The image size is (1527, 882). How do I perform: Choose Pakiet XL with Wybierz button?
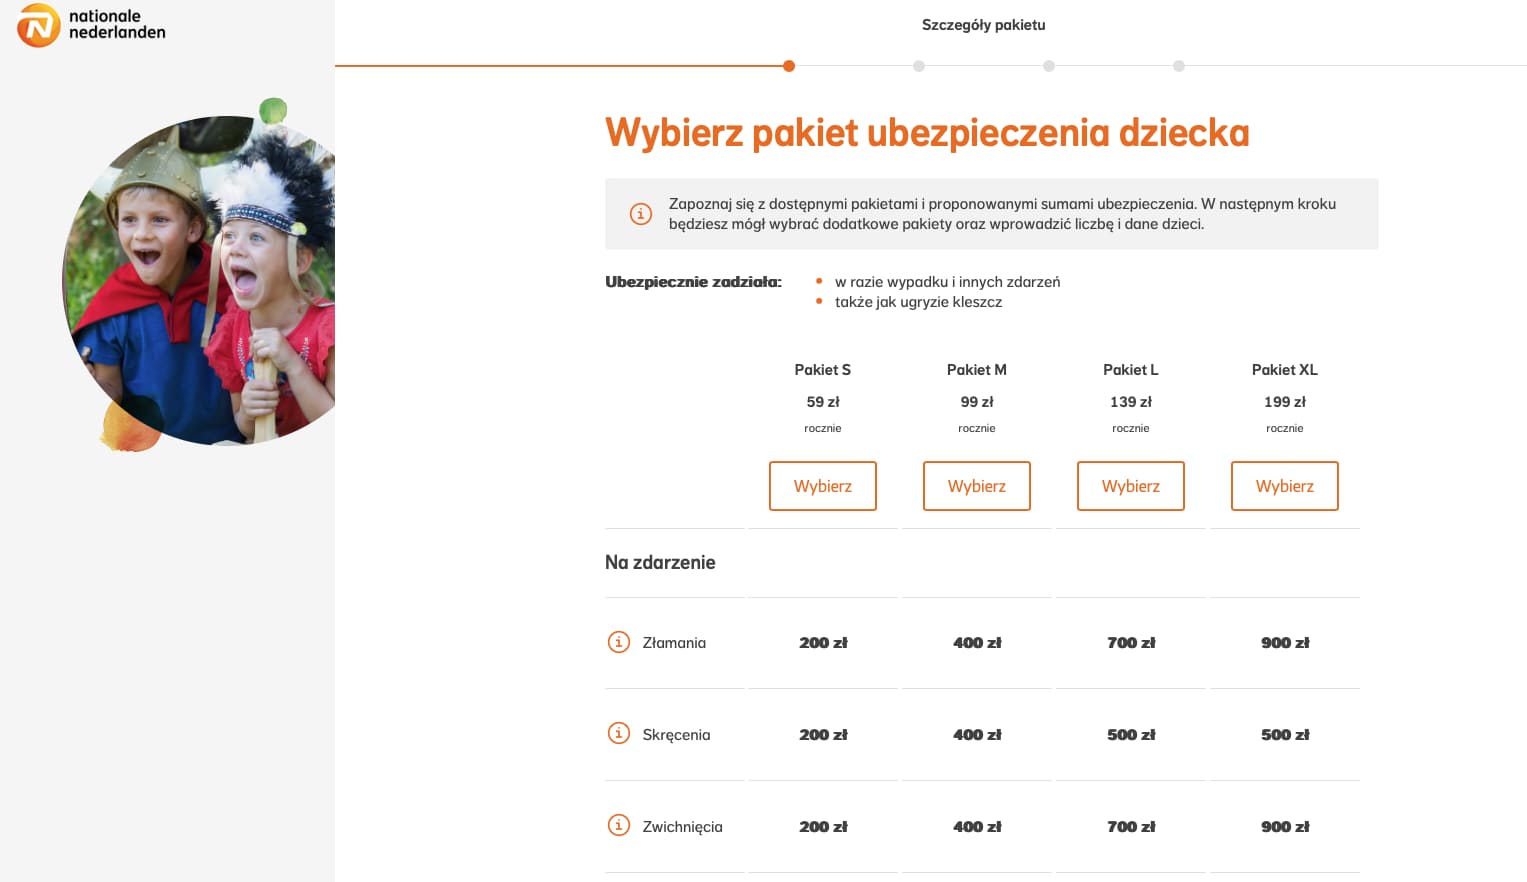click(1285, 486)
